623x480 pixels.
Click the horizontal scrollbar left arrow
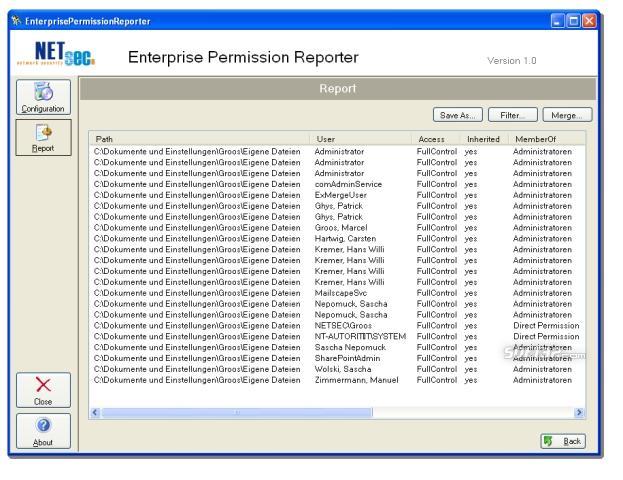pos(95,412)
